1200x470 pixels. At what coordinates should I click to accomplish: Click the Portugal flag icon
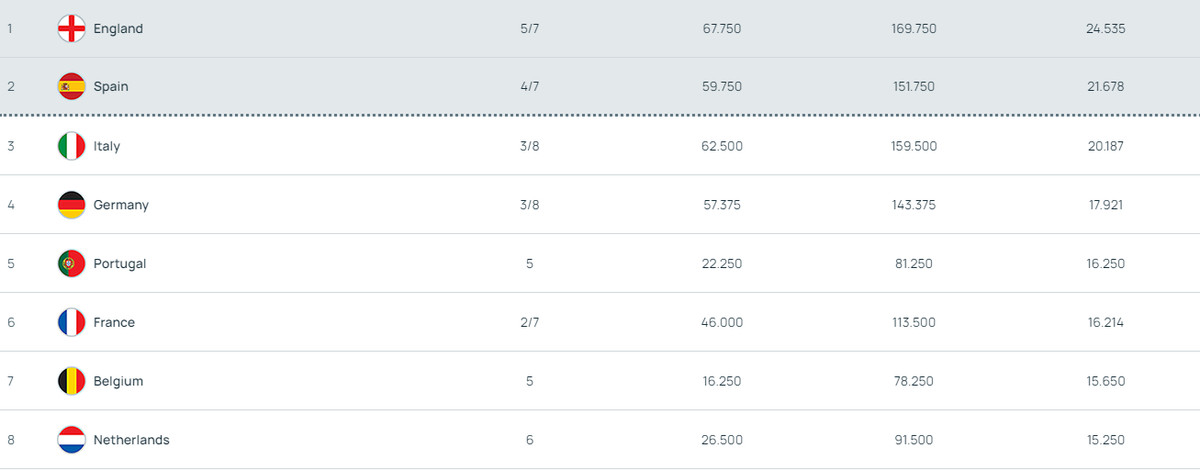click(x=71, y=264)
